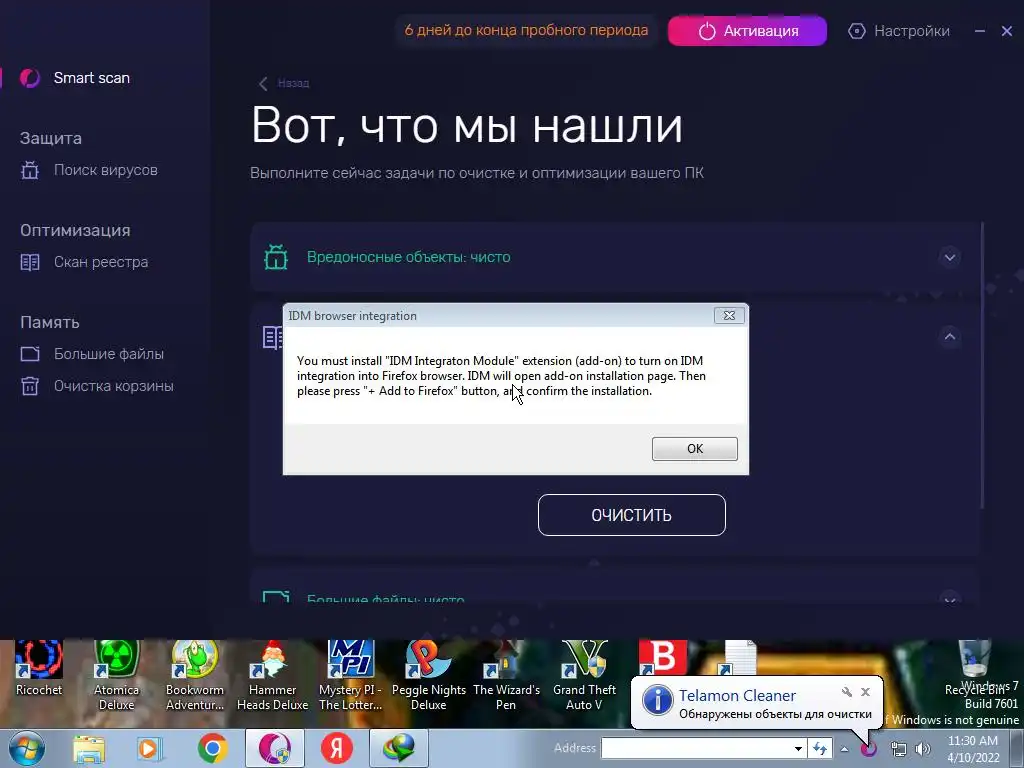This screenshot has height=768, width=1024.
Task: Switch to the Internet Download Manager taskbar button
Action: click(399, 748)
